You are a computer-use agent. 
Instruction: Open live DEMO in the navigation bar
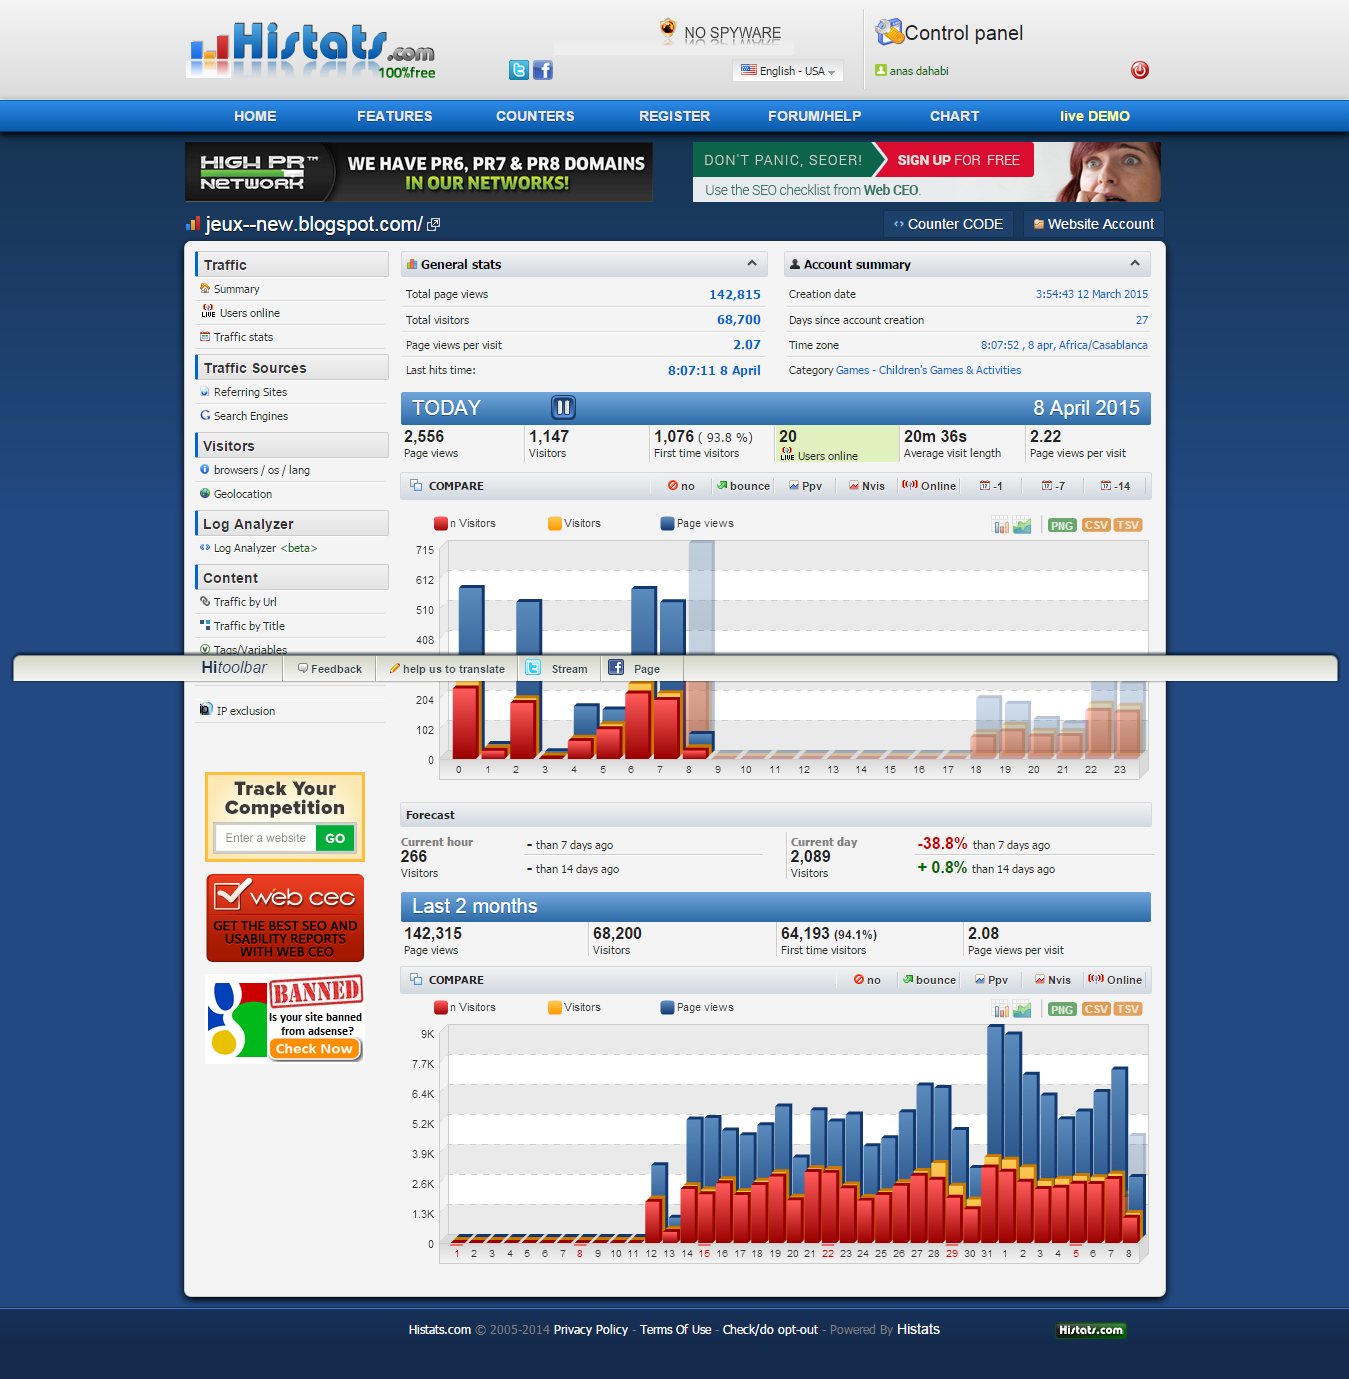pos(1095,116)
